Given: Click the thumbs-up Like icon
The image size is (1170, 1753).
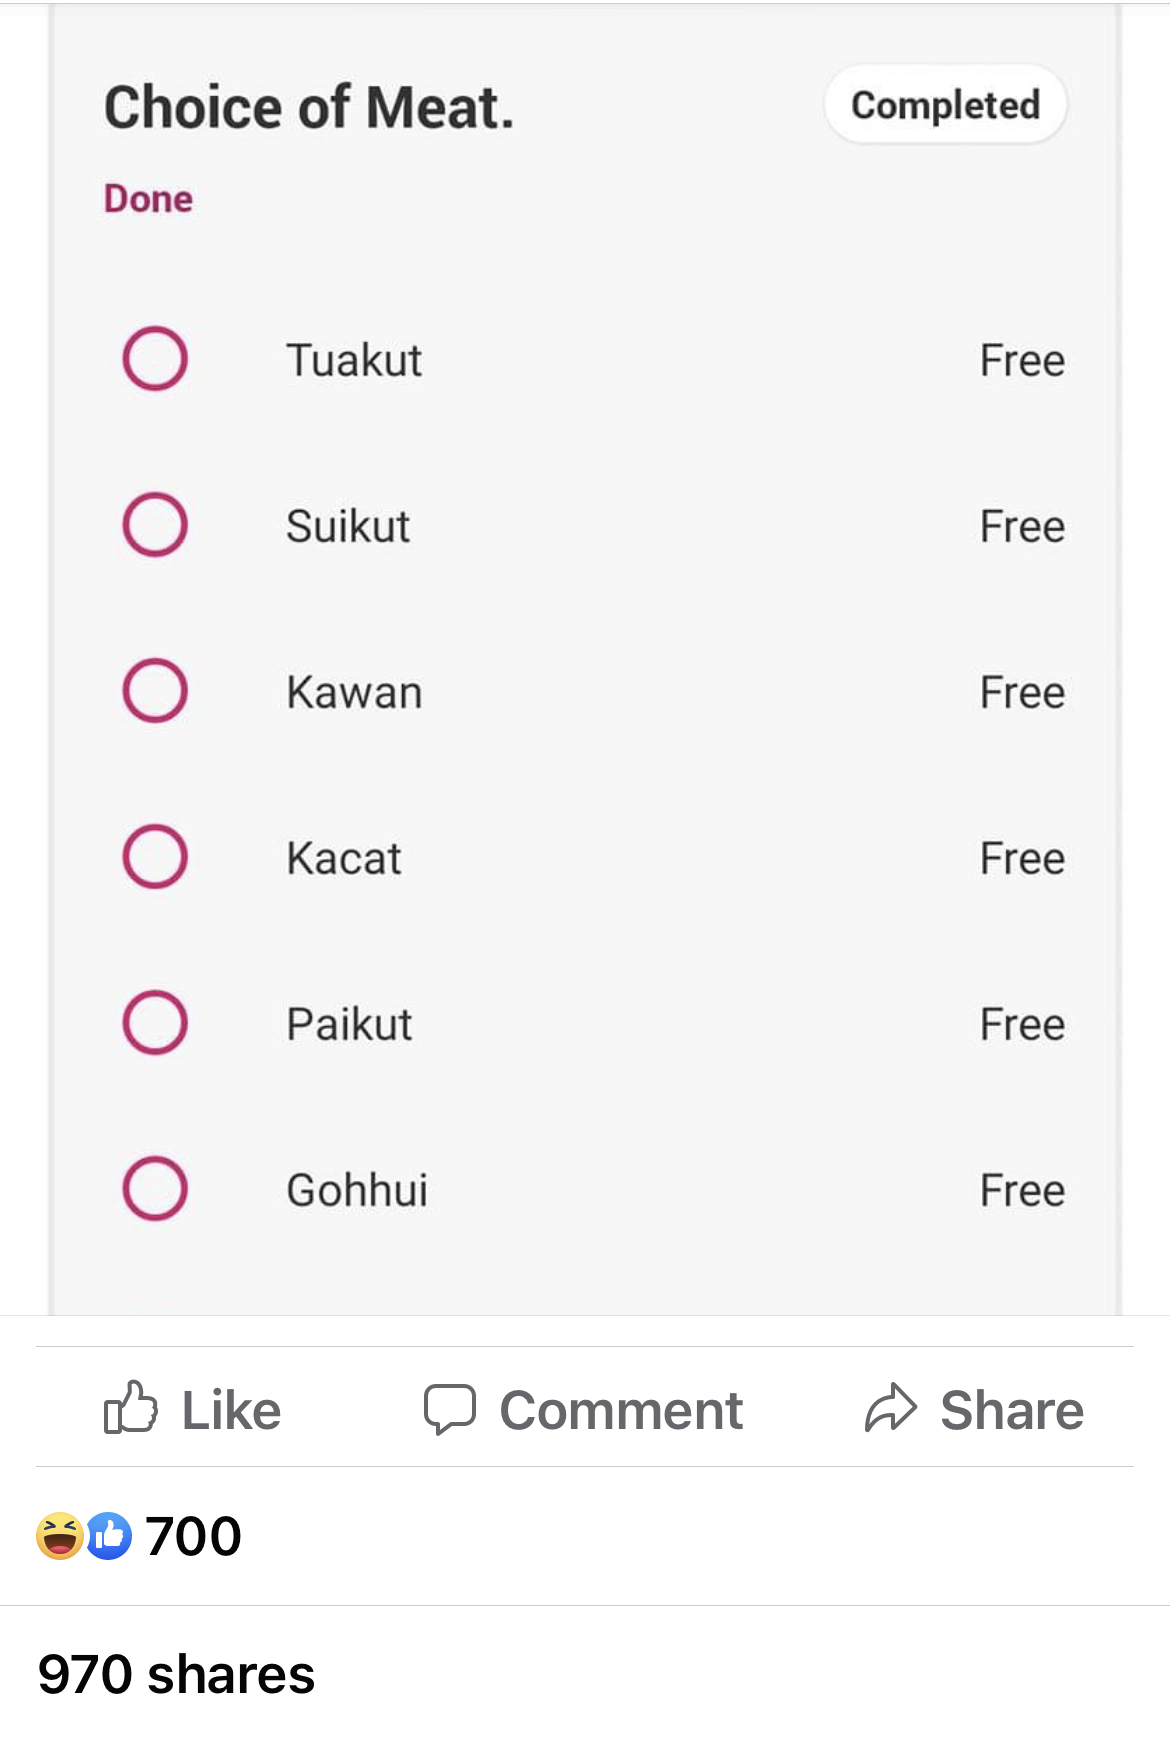Looking at the screenshot, I should pyautogui.click(x=131, y=1408).
